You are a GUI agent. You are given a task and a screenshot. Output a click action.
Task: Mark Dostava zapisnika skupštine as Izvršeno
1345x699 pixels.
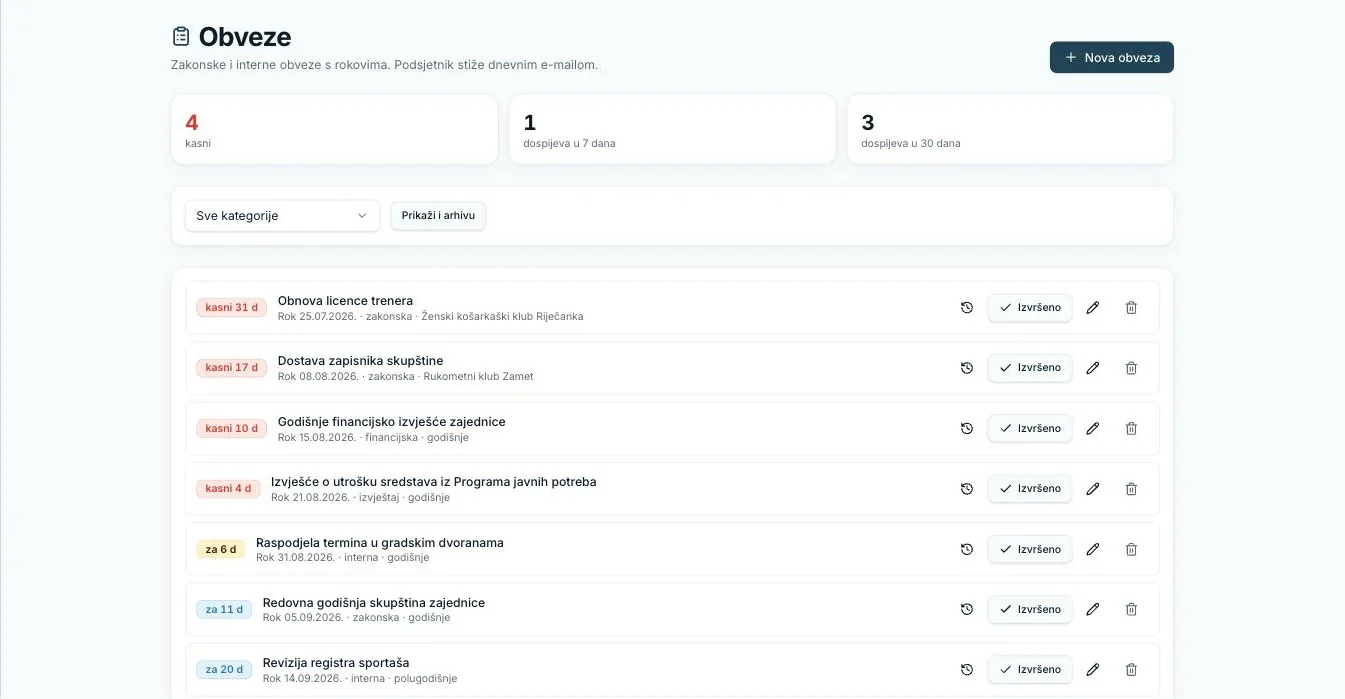coord(1030,368)
